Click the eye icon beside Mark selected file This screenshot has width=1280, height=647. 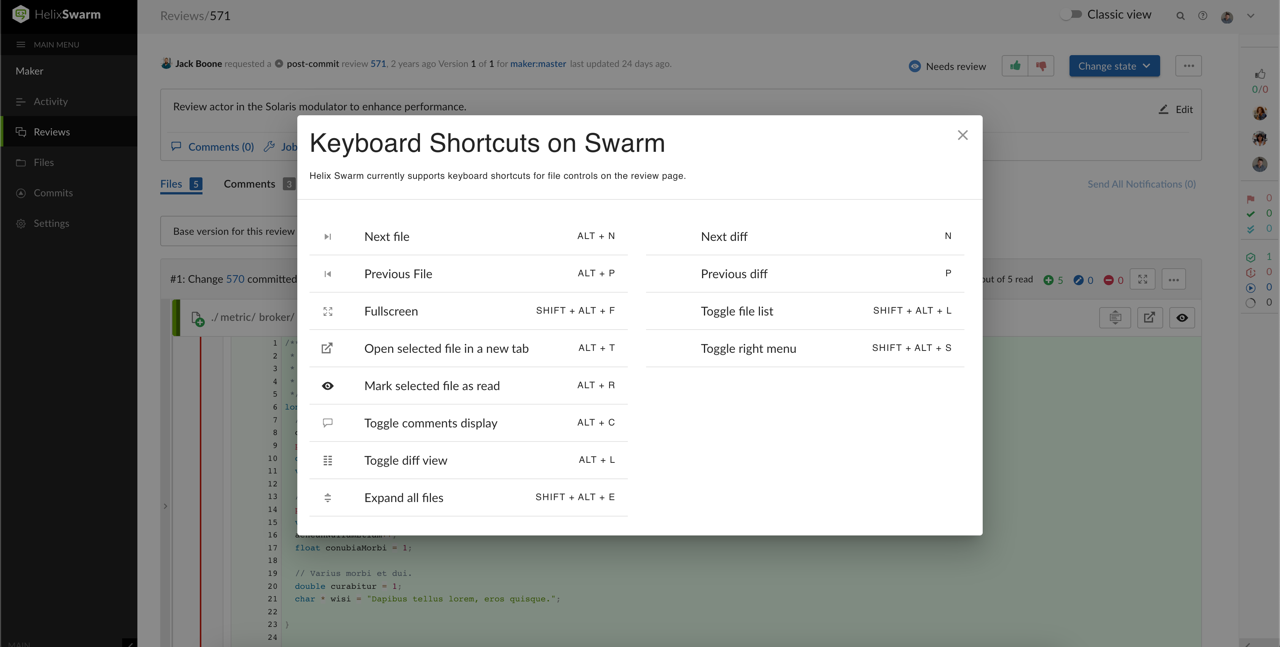[327, 386]
